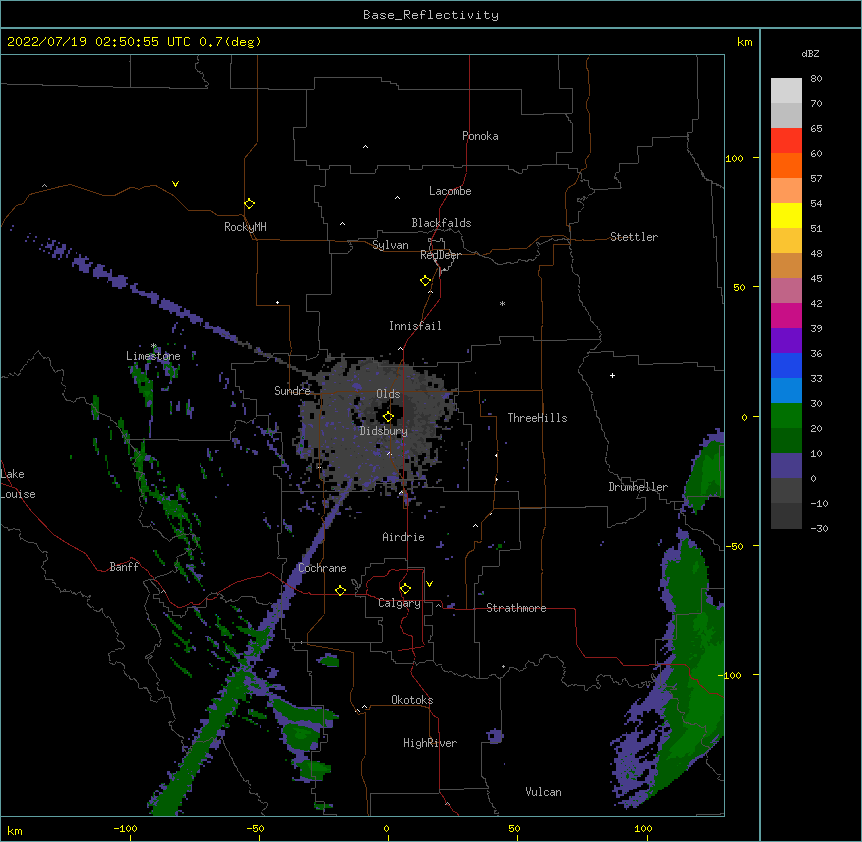Click the Innisfail town label
The height and width of the screenshot is (842, 862).
(415, 326)
